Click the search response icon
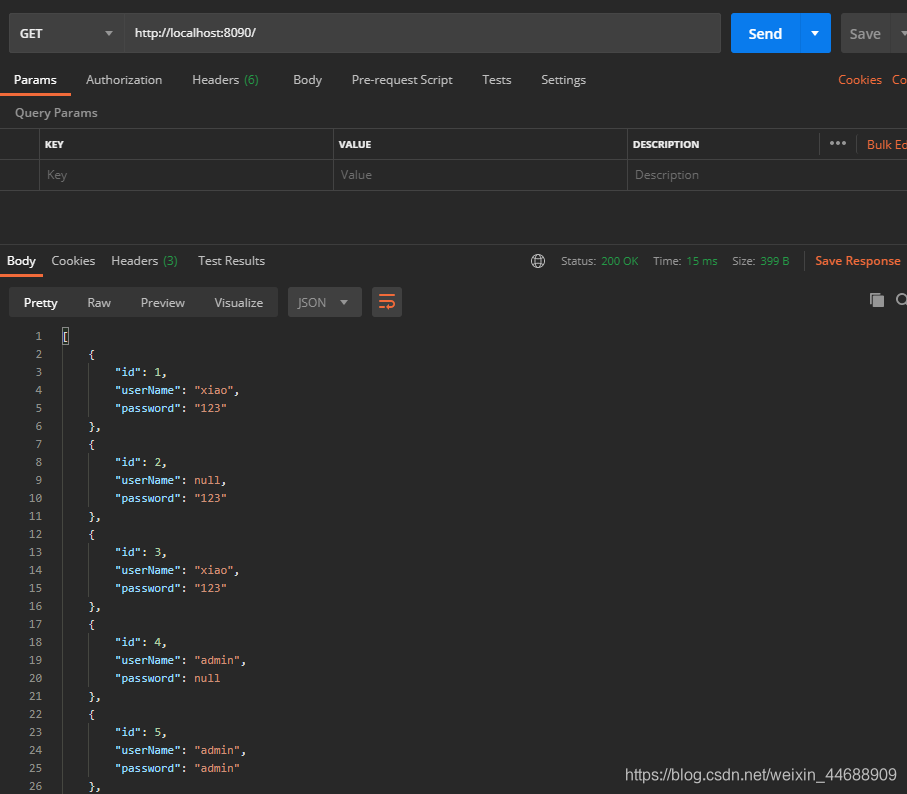Image resolution: width=907 pixels, height=794 pixels. (x=901, y=300)
